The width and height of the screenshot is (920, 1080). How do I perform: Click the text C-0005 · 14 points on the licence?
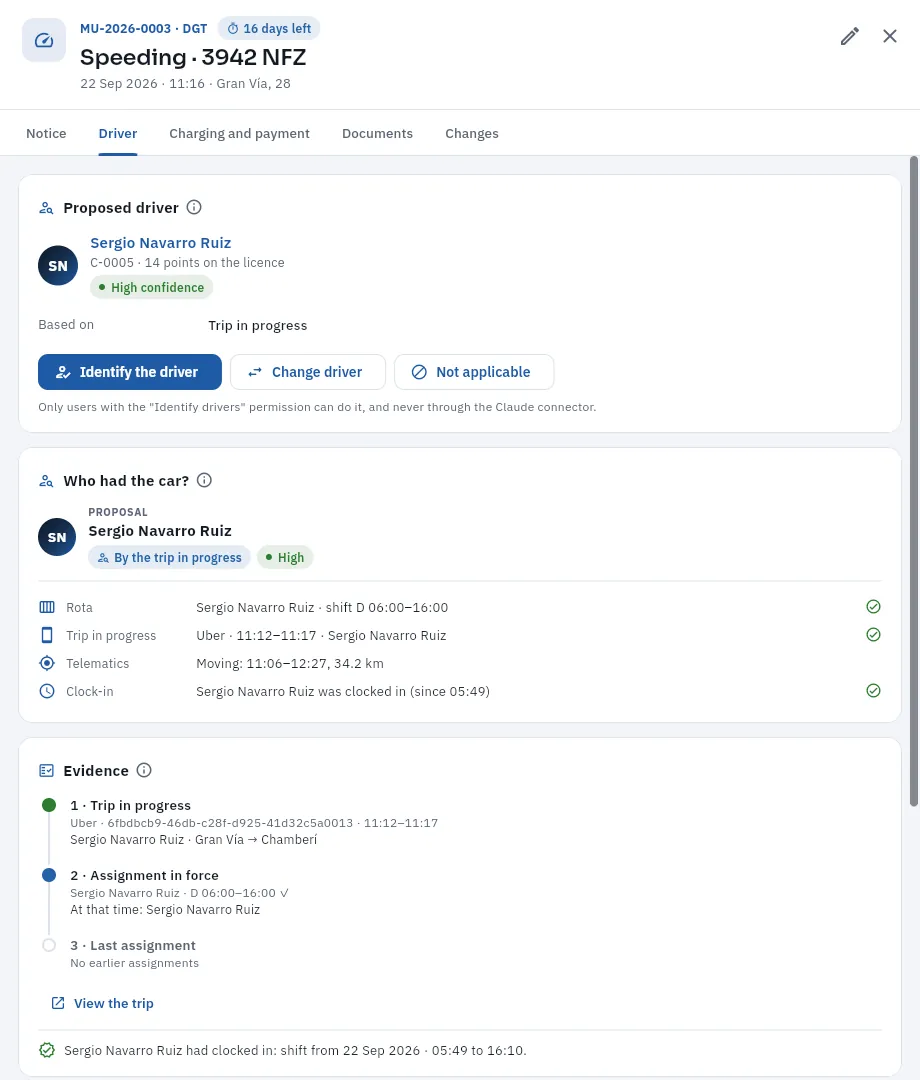click(x=187, y=262)
